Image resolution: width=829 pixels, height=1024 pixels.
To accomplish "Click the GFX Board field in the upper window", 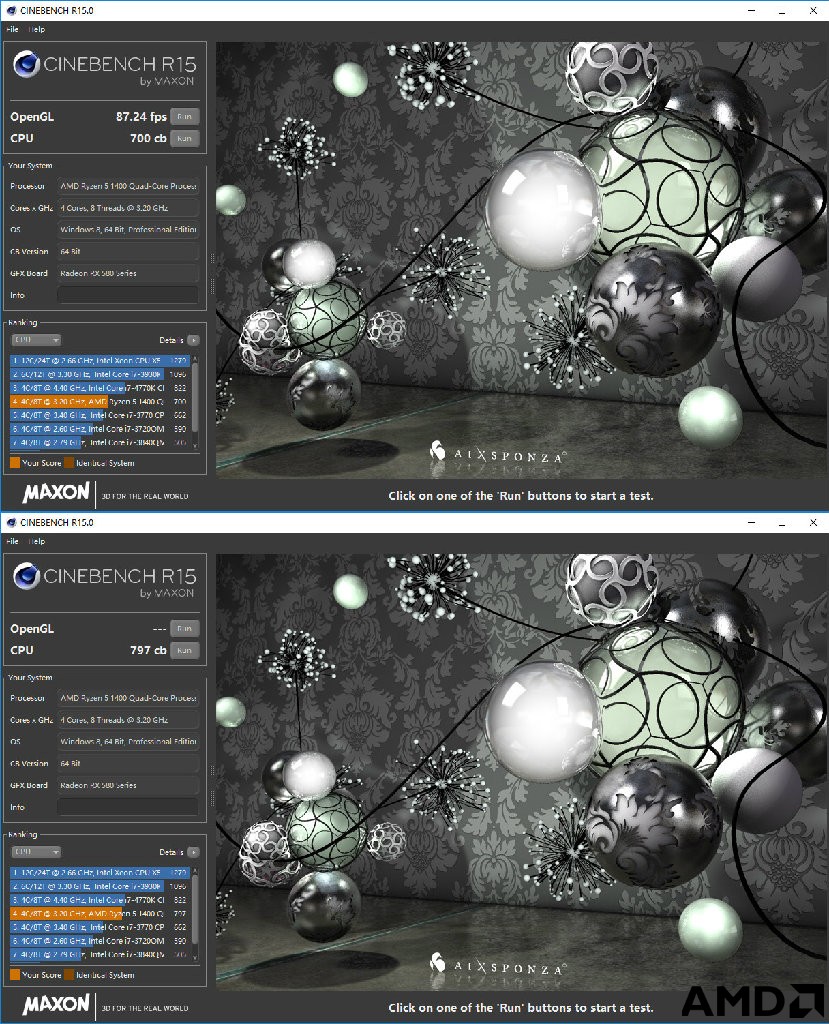I will click(128, 273).
